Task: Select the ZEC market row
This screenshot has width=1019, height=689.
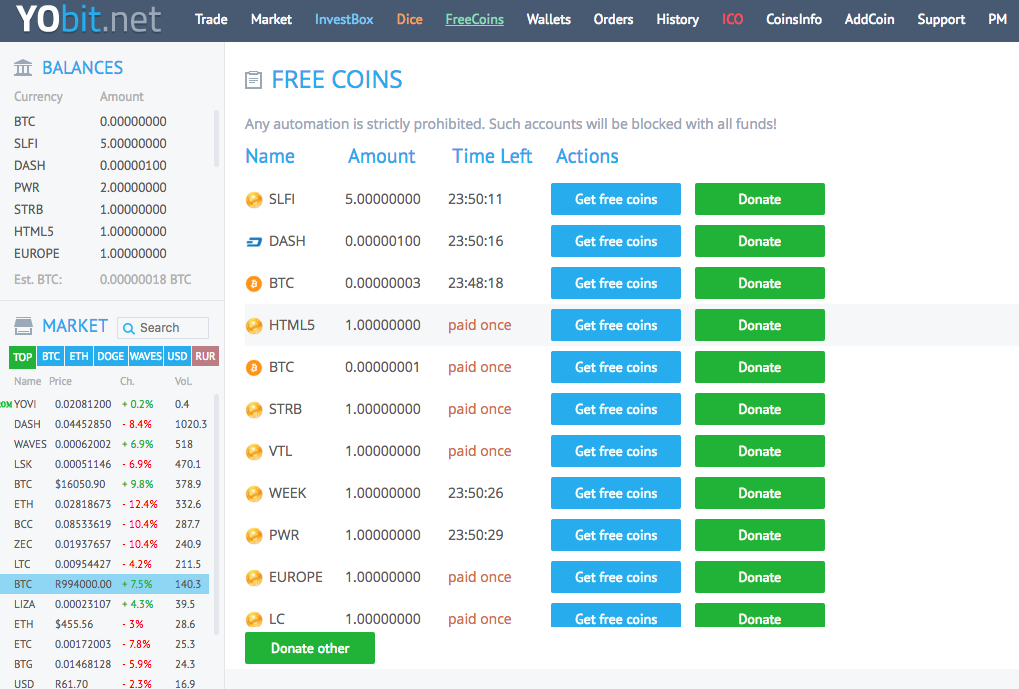Action: (x=104, y=544)
